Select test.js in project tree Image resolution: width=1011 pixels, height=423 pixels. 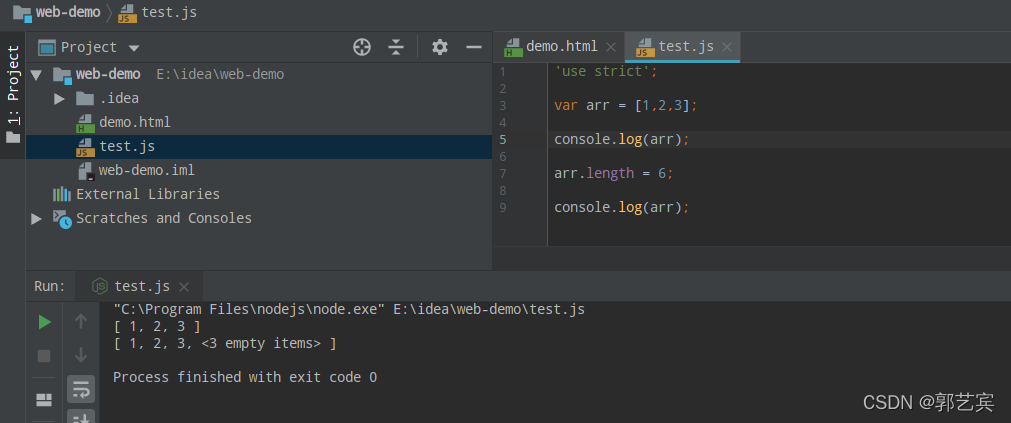coord(127,146)
